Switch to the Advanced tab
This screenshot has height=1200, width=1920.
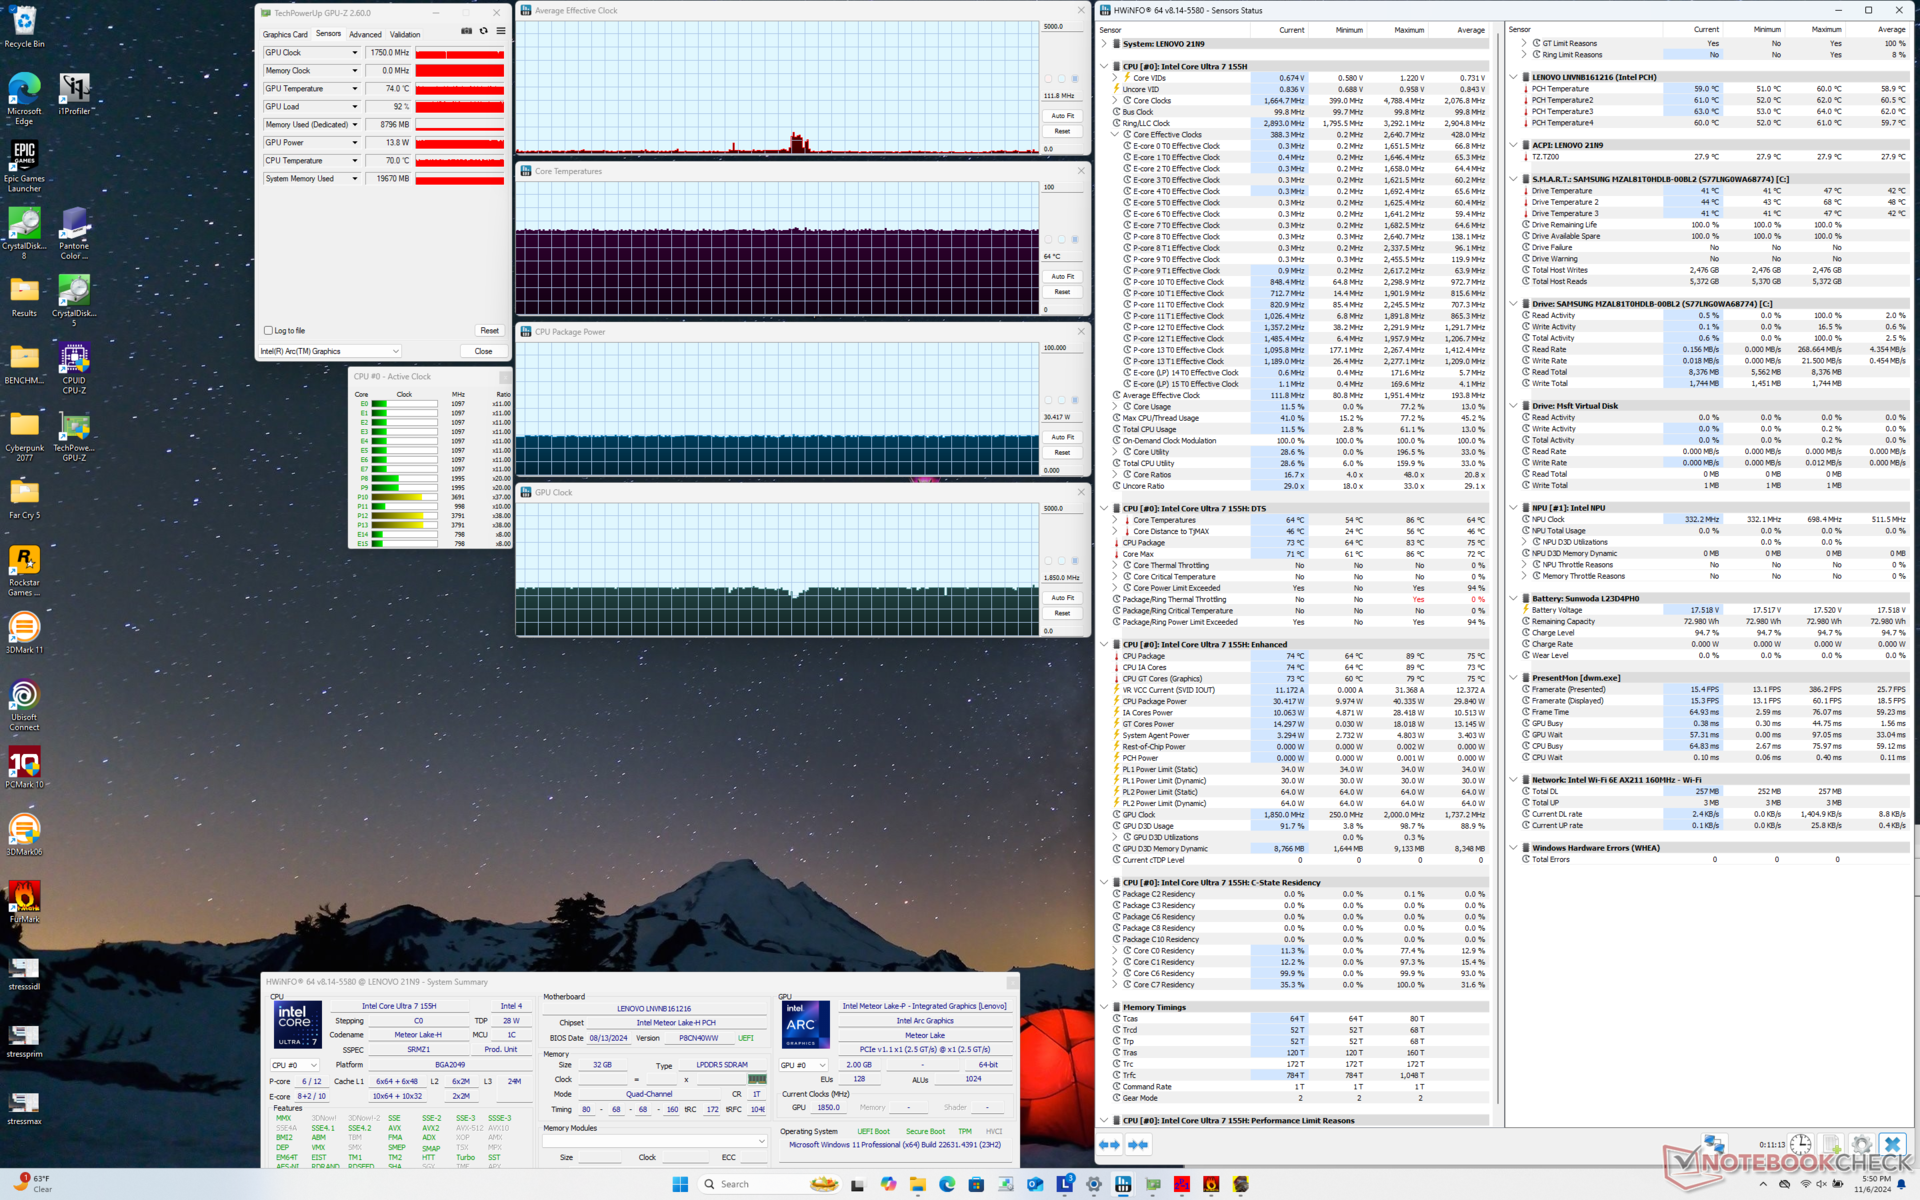365,34
